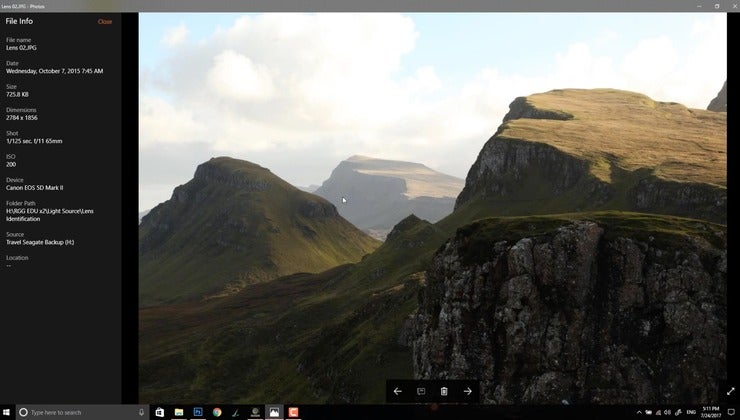Go to the previous photo arrow
The width and height of the screenshot is (740, 420).
click(x=397, y=391)
